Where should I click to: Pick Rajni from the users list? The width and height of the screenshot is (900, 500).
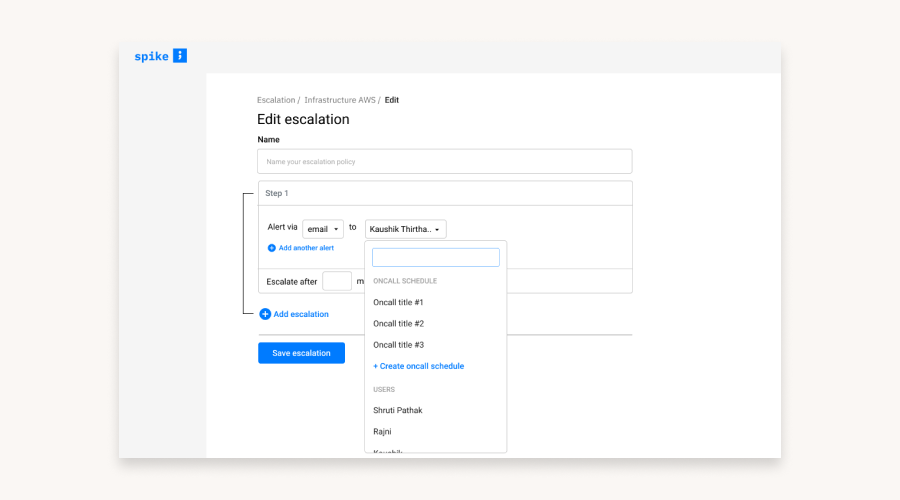pyautogui.click(x=382, y=431)
